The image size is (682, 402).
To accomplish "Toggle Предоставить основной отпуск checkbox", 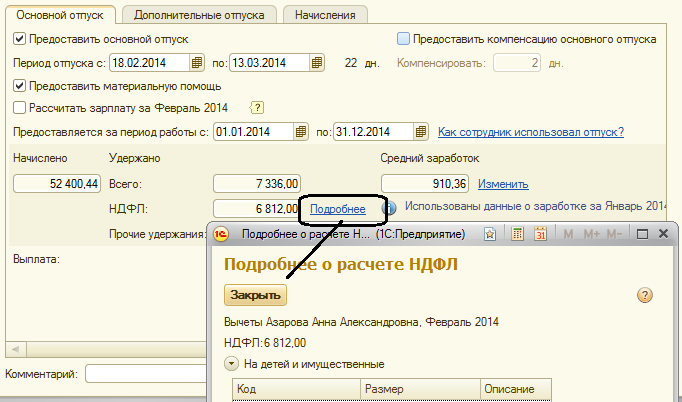I will (19, 39).
